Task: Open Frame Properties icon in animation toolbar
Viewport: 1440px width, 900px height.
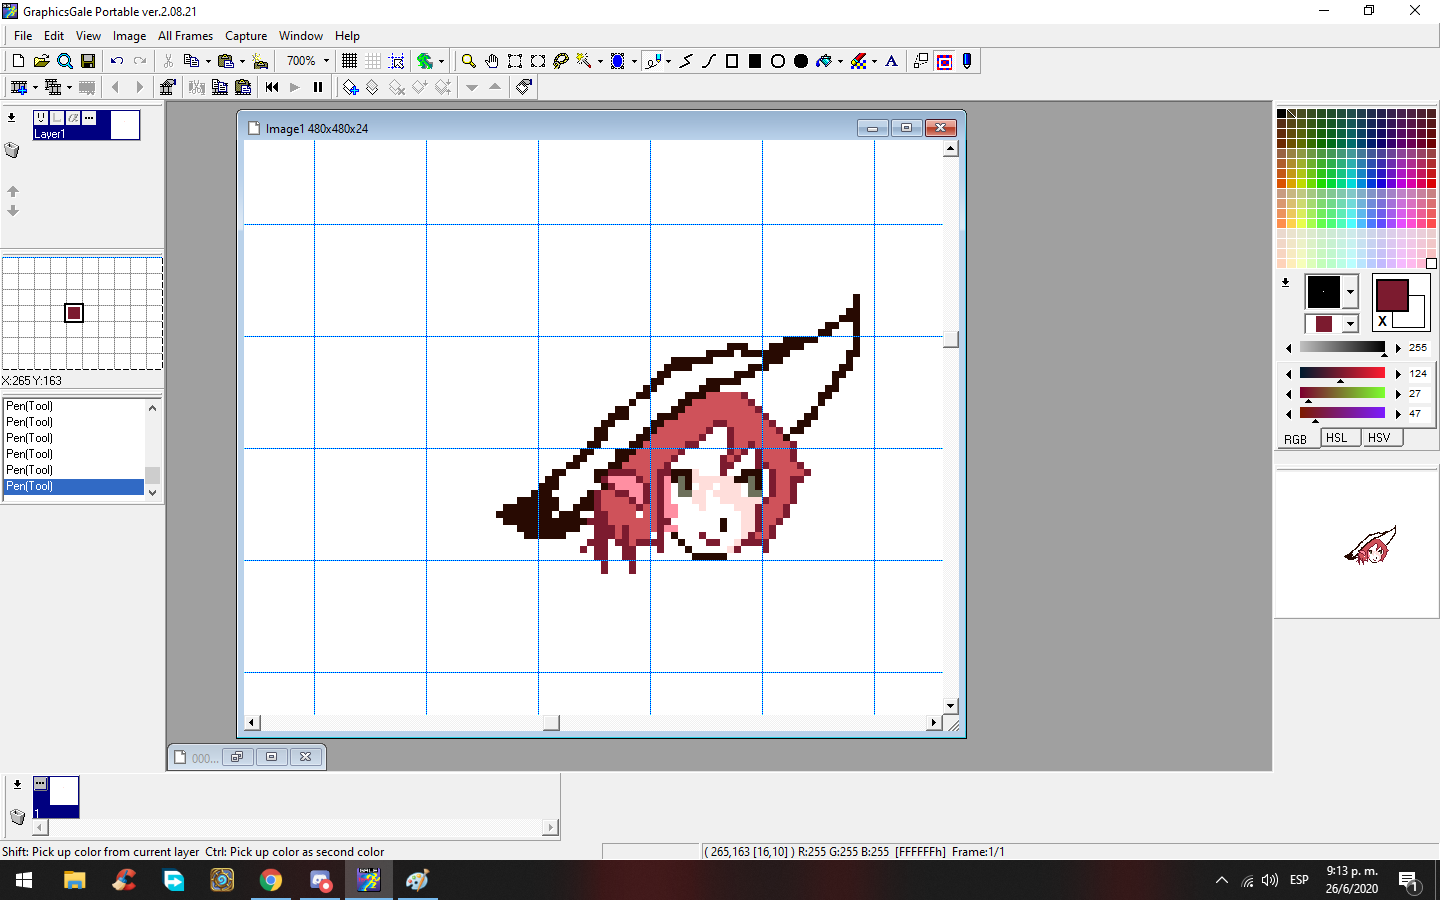Action: click(x=167, y=88)
